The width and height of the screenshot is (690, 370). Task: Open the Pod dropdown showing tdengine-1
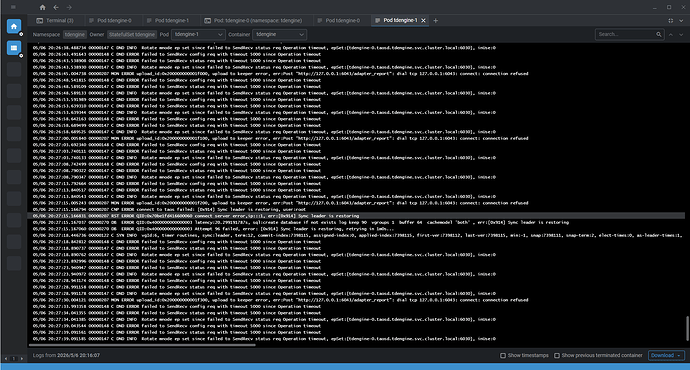(x=198, y=34)
